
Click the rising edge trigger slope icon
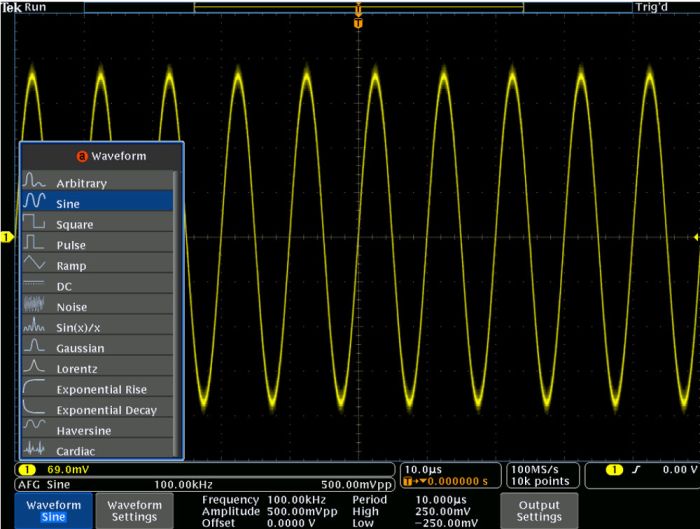pyautogui.click(x=636, y=469)
